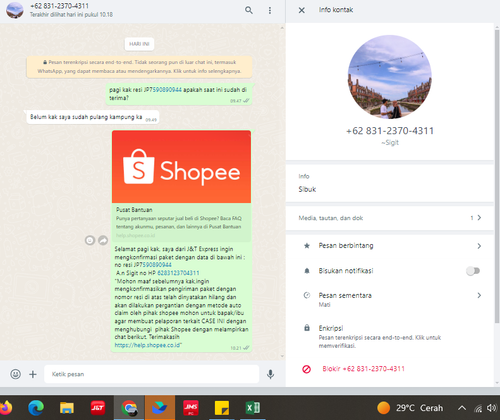Open the help.shopee.co.id link in message
This screenshot has width=500, height=420.
point(147,345)
